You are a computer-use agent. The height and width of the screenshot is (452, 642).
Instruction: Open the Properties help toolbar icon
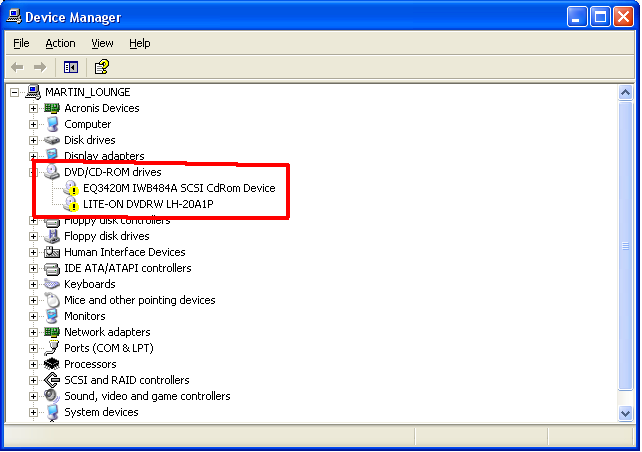[102, 67]
